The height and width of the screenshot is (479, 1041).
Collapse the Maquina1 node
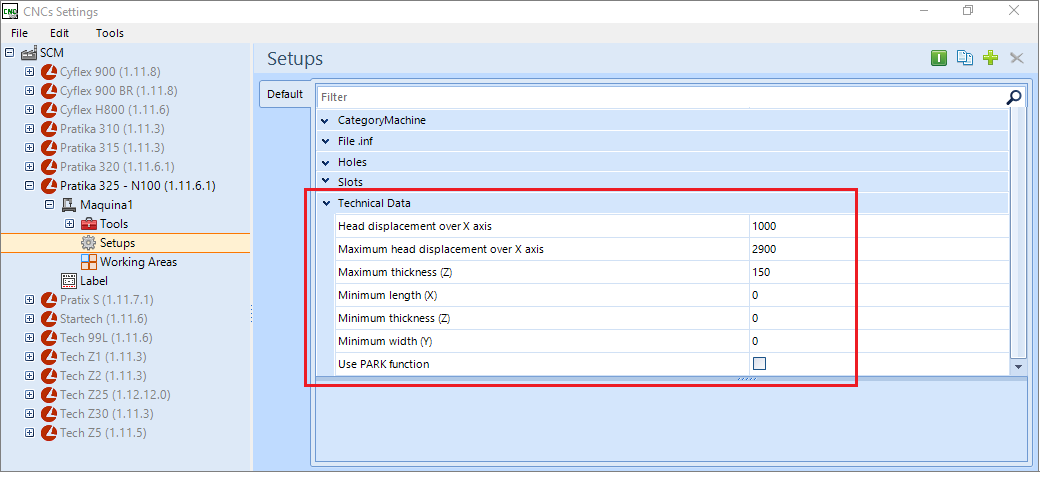click(49, 205)
